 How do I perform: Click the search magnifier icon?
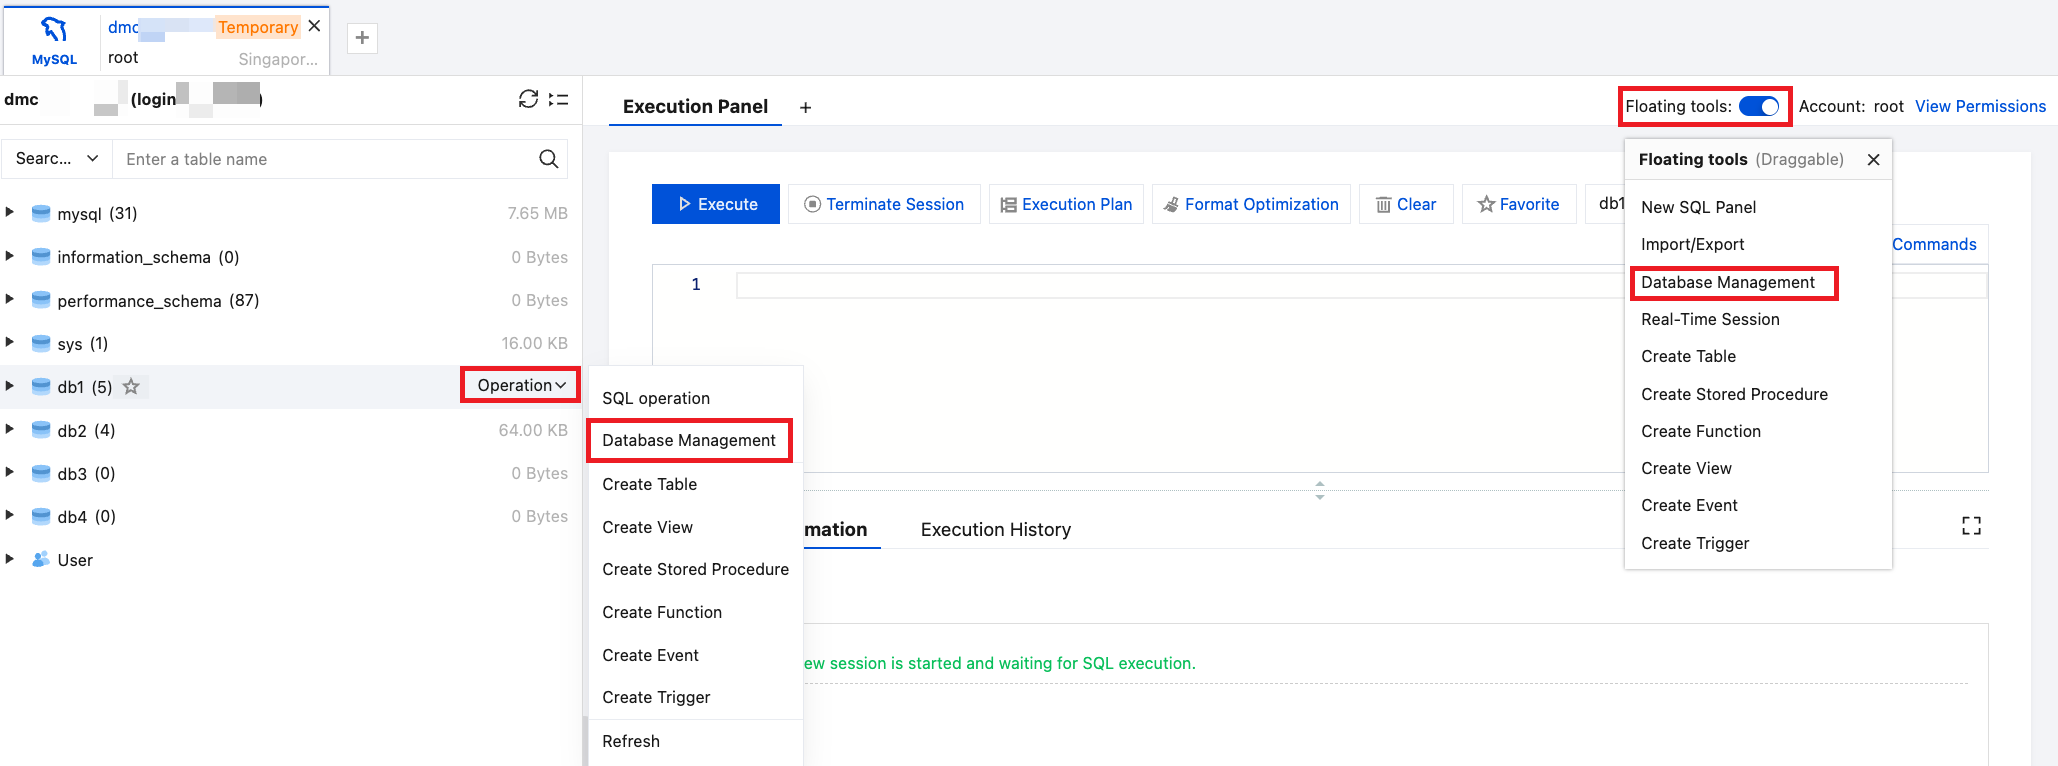[x=548, y=159]
